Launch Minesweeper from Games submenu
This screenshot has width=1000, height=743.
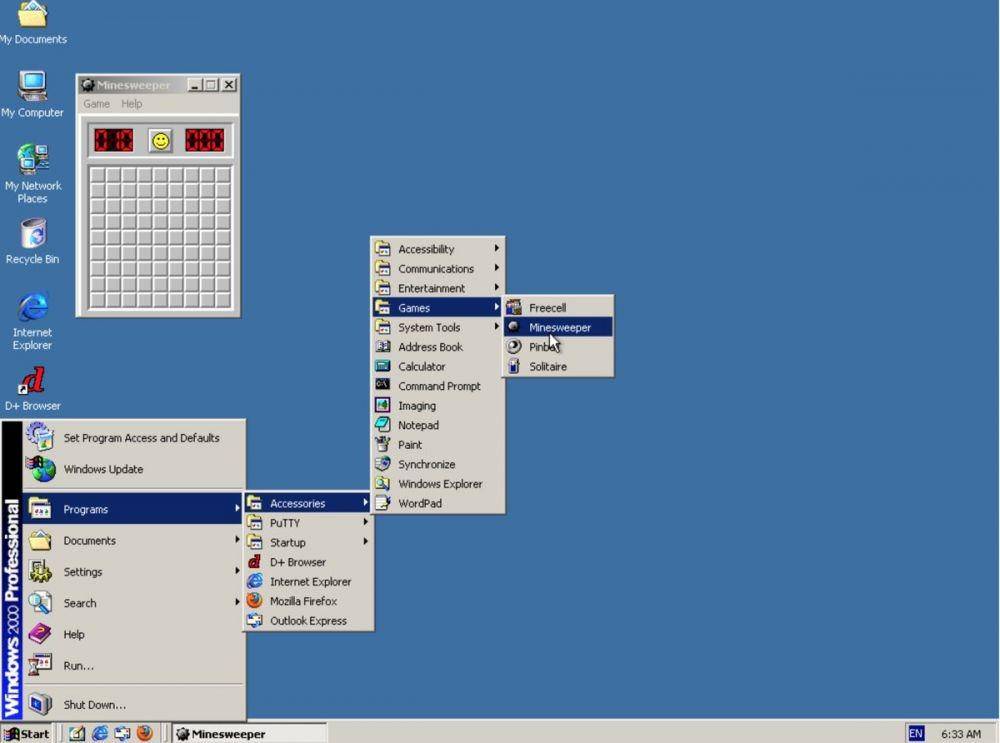pyautogui.click(x=559, y=327)
